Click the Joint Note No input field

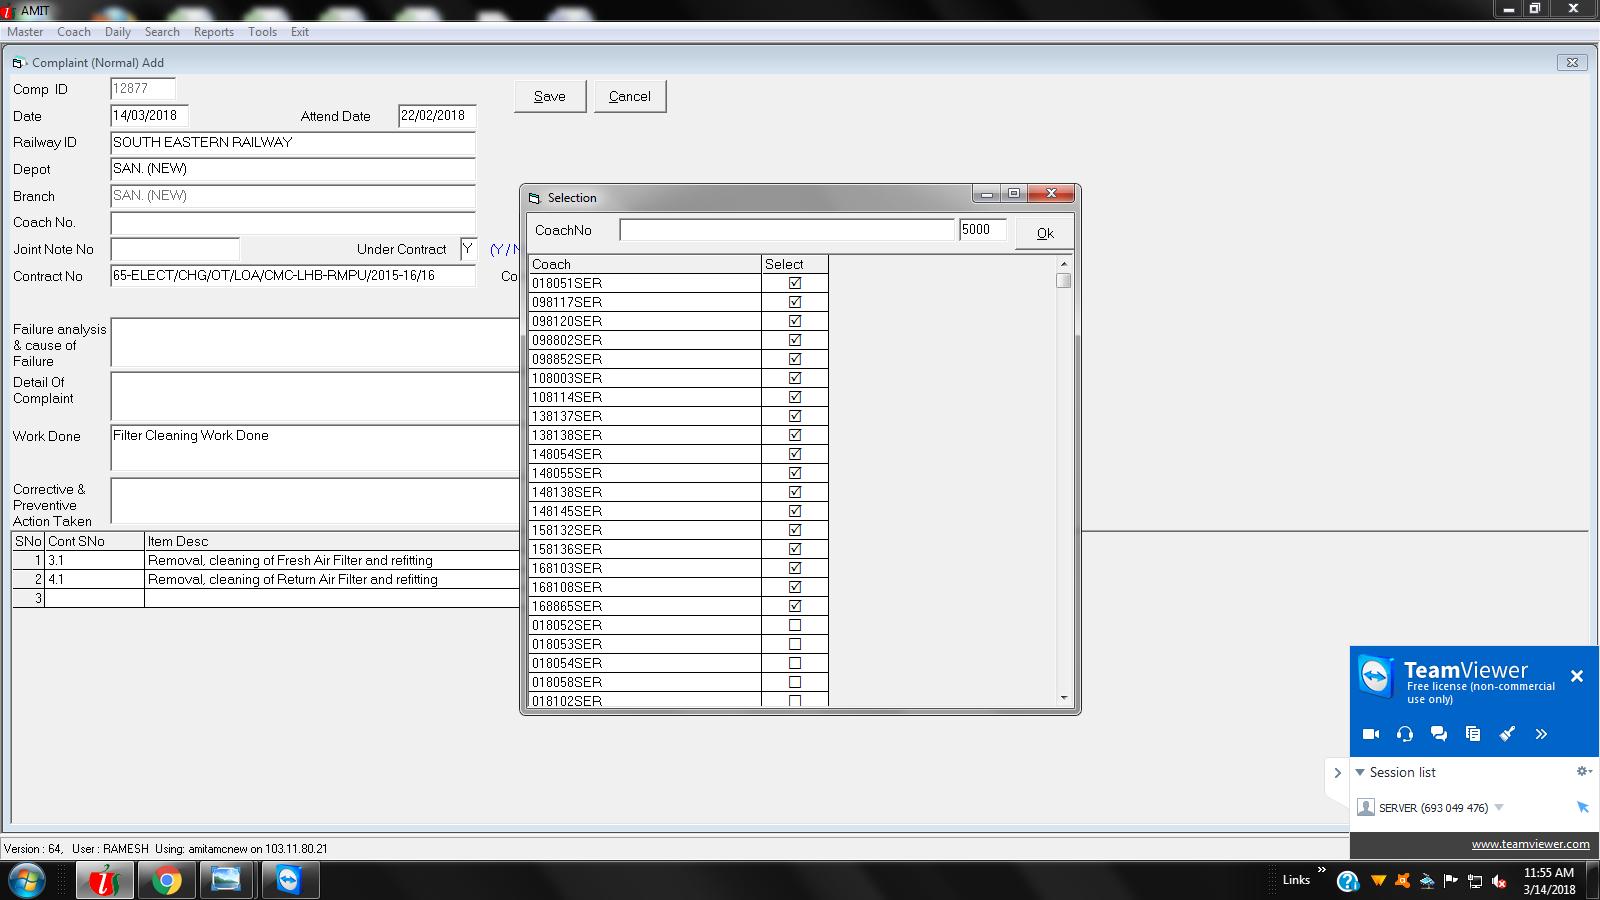175,249
